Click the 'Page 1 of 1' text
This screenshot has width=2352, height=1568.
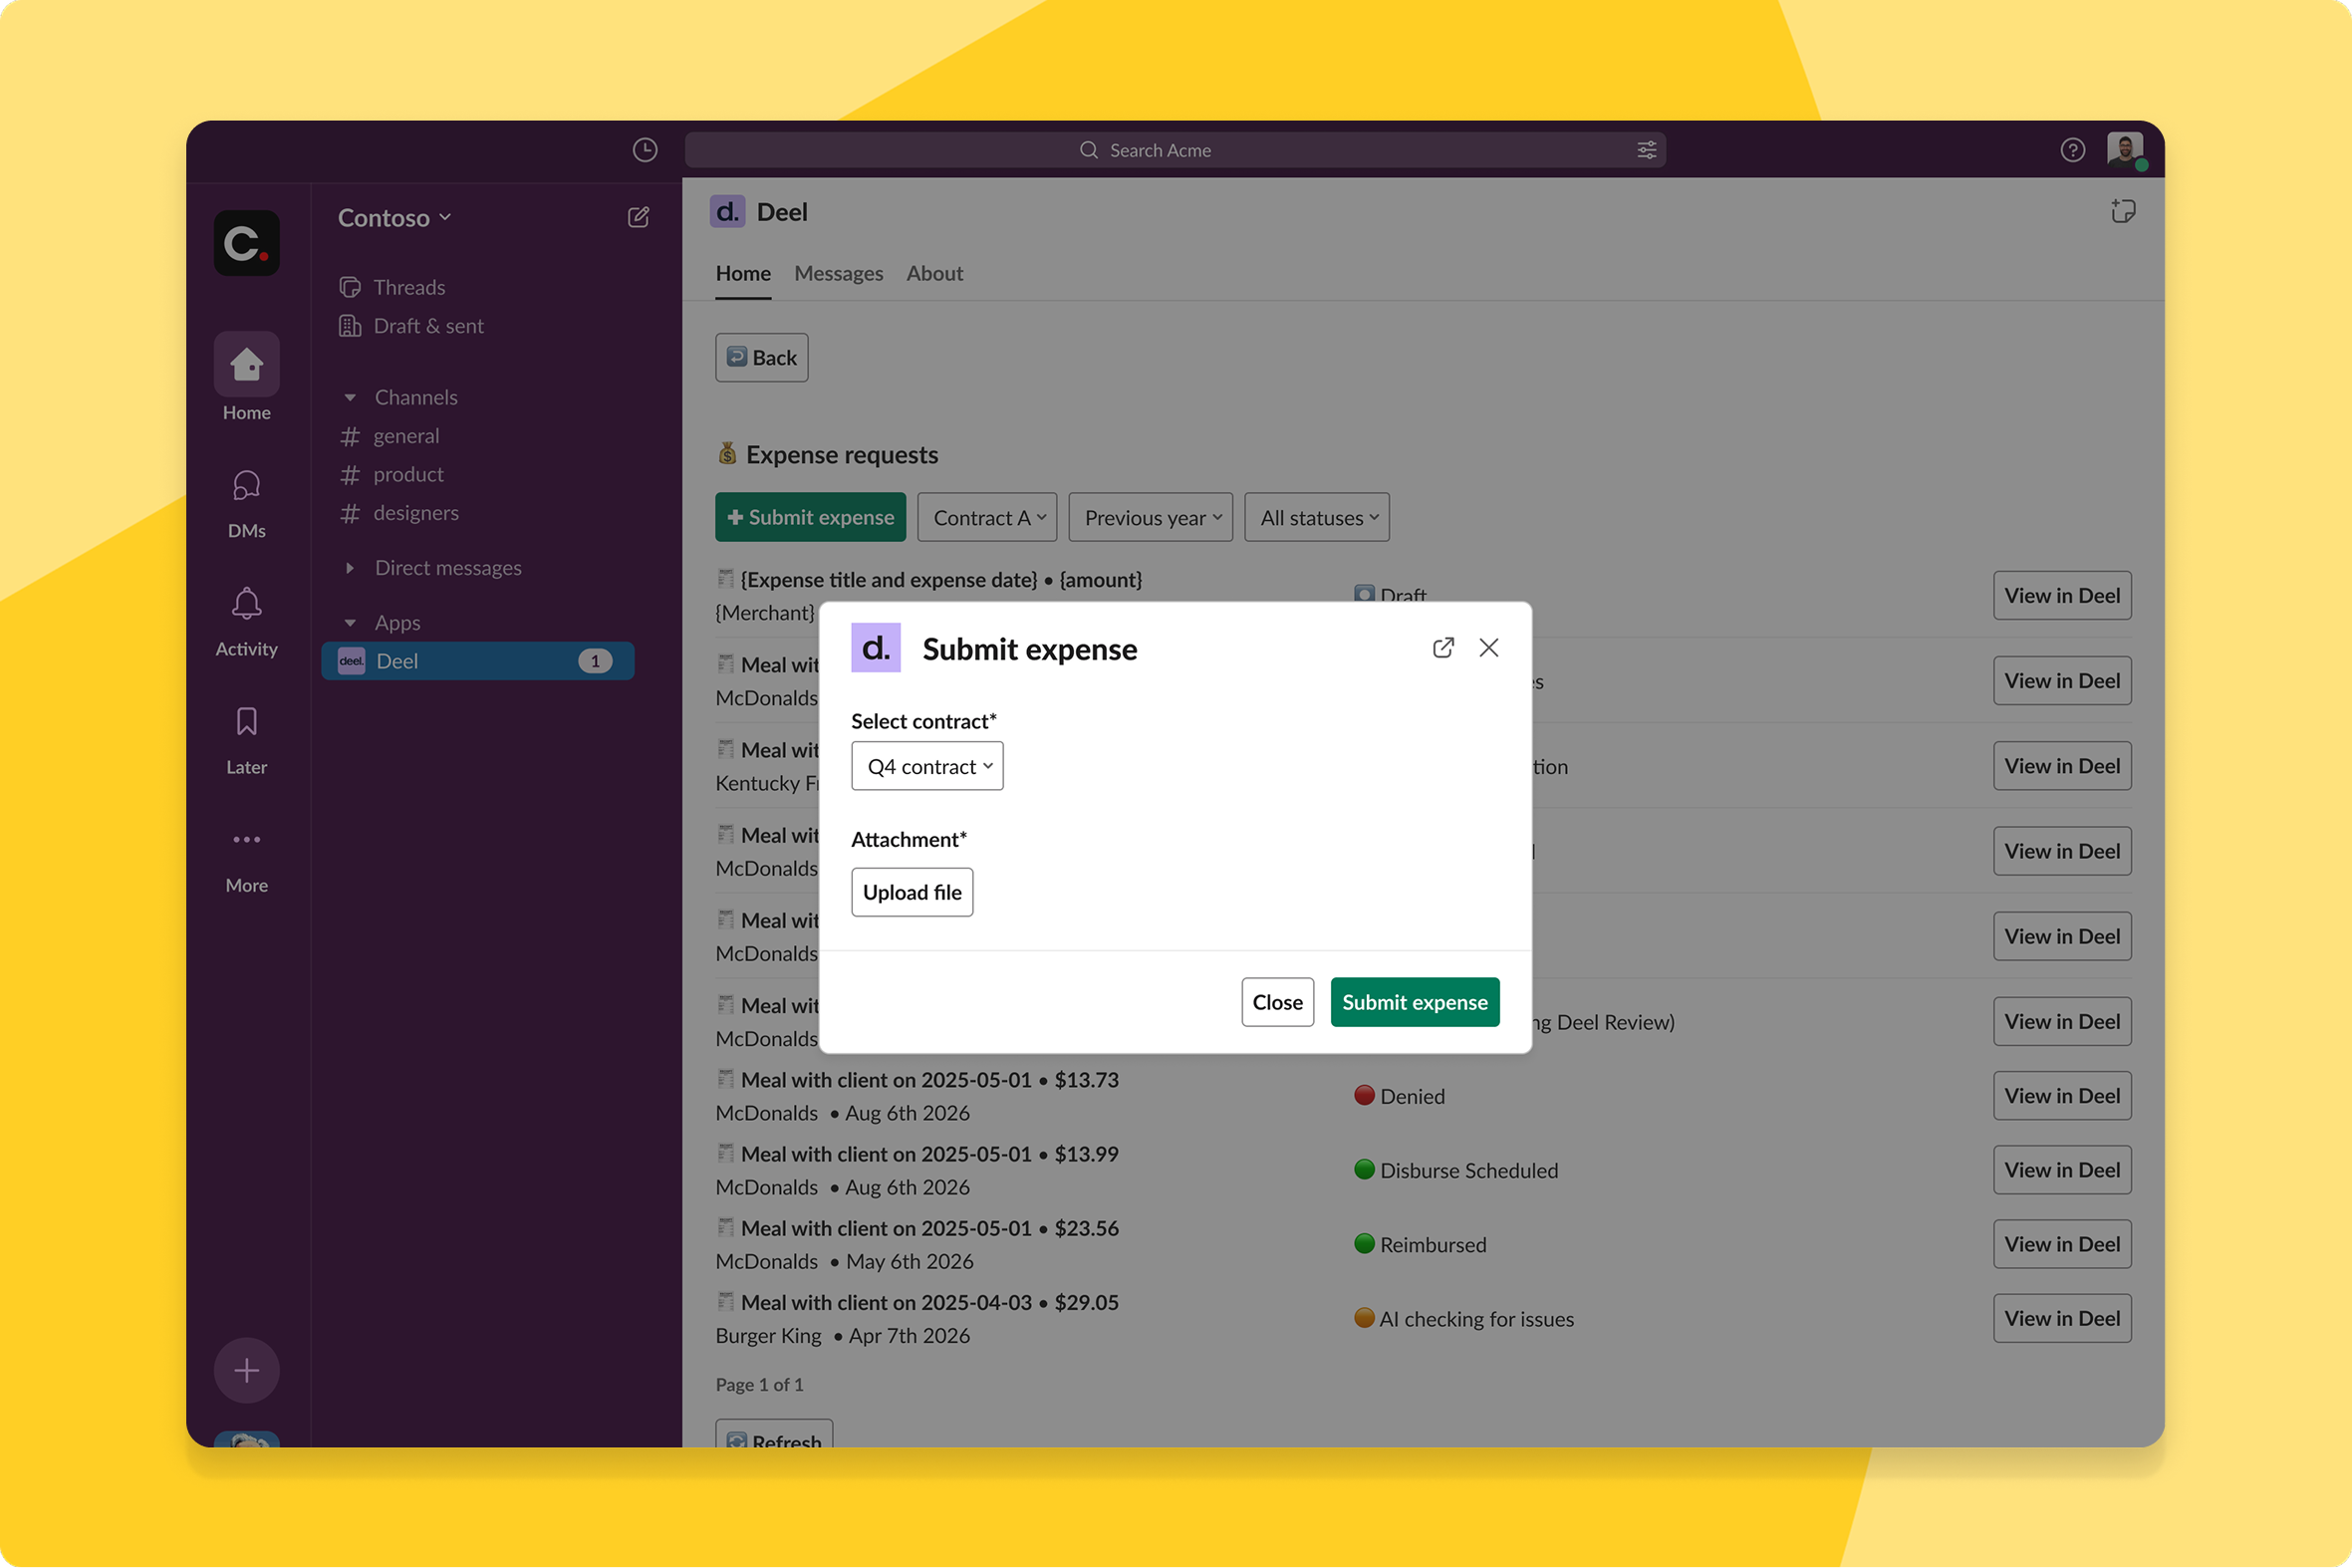pos(759,1384)
